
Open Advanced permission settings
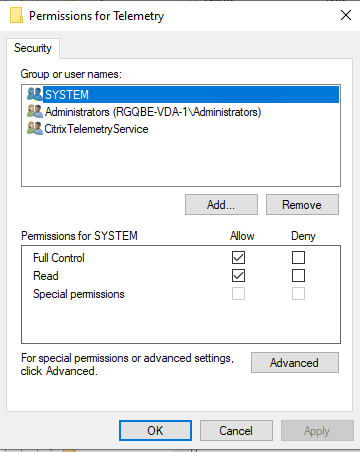tap(295, 363)
